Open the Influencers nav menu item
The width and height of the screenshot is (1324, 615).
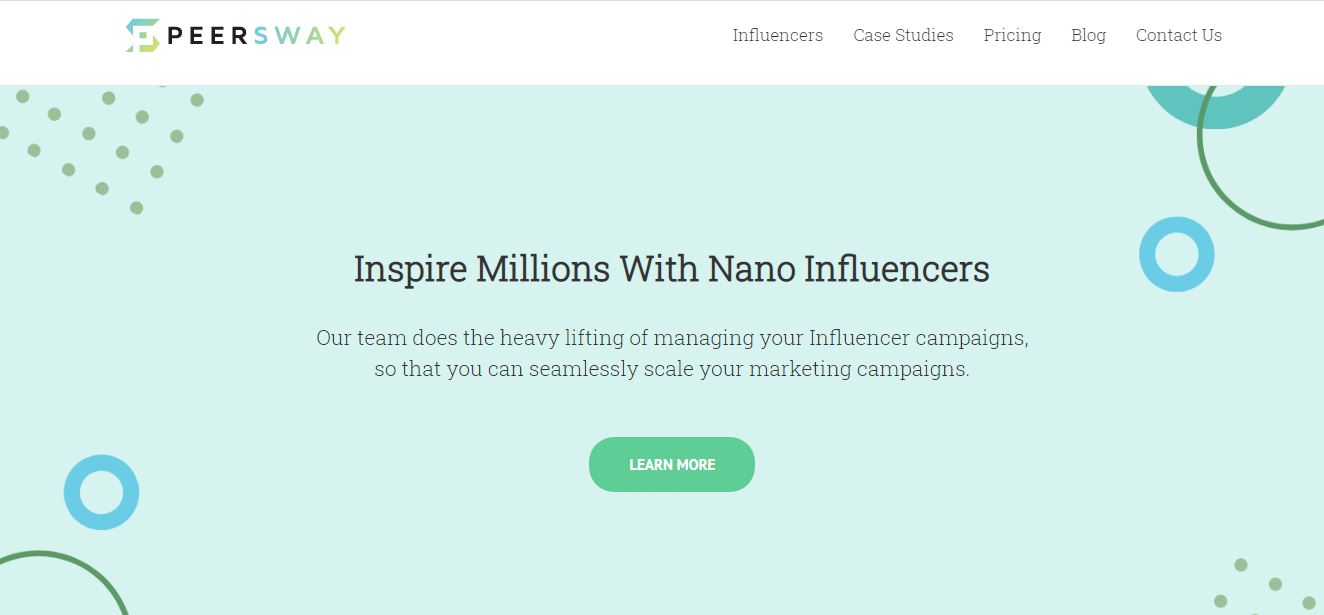click(777, 35)
